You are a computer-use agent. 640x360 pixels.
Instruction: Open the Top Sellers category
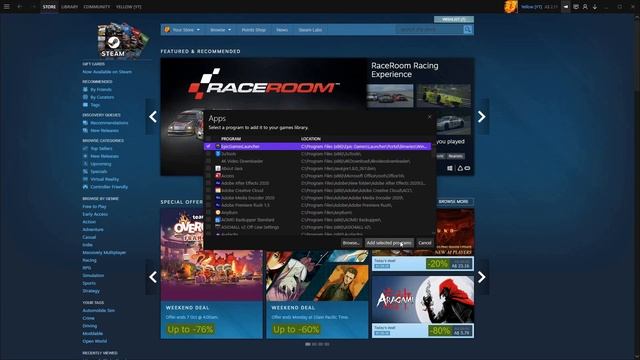101,149
